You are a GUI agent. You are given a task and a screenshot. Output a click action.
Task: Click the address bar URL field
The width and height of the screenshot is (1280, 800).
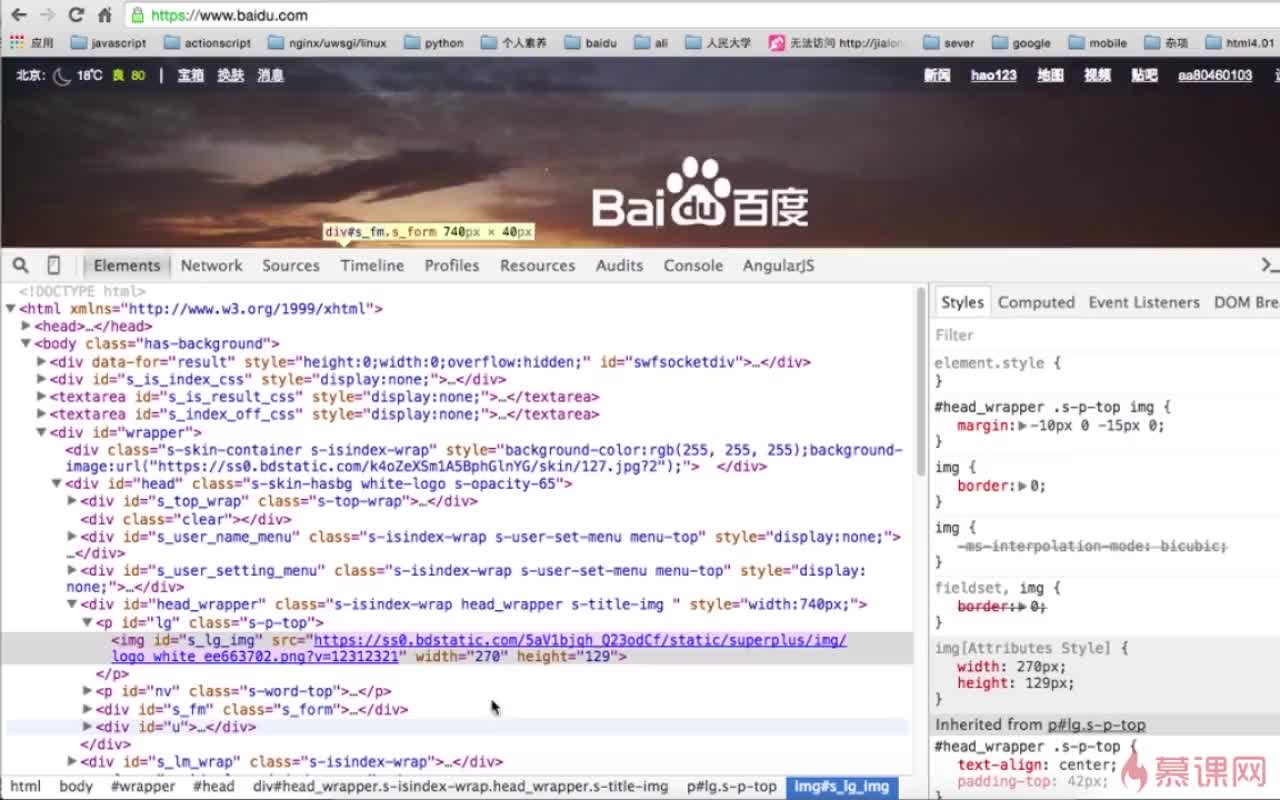pyautogui.click(x=700, y=15)
